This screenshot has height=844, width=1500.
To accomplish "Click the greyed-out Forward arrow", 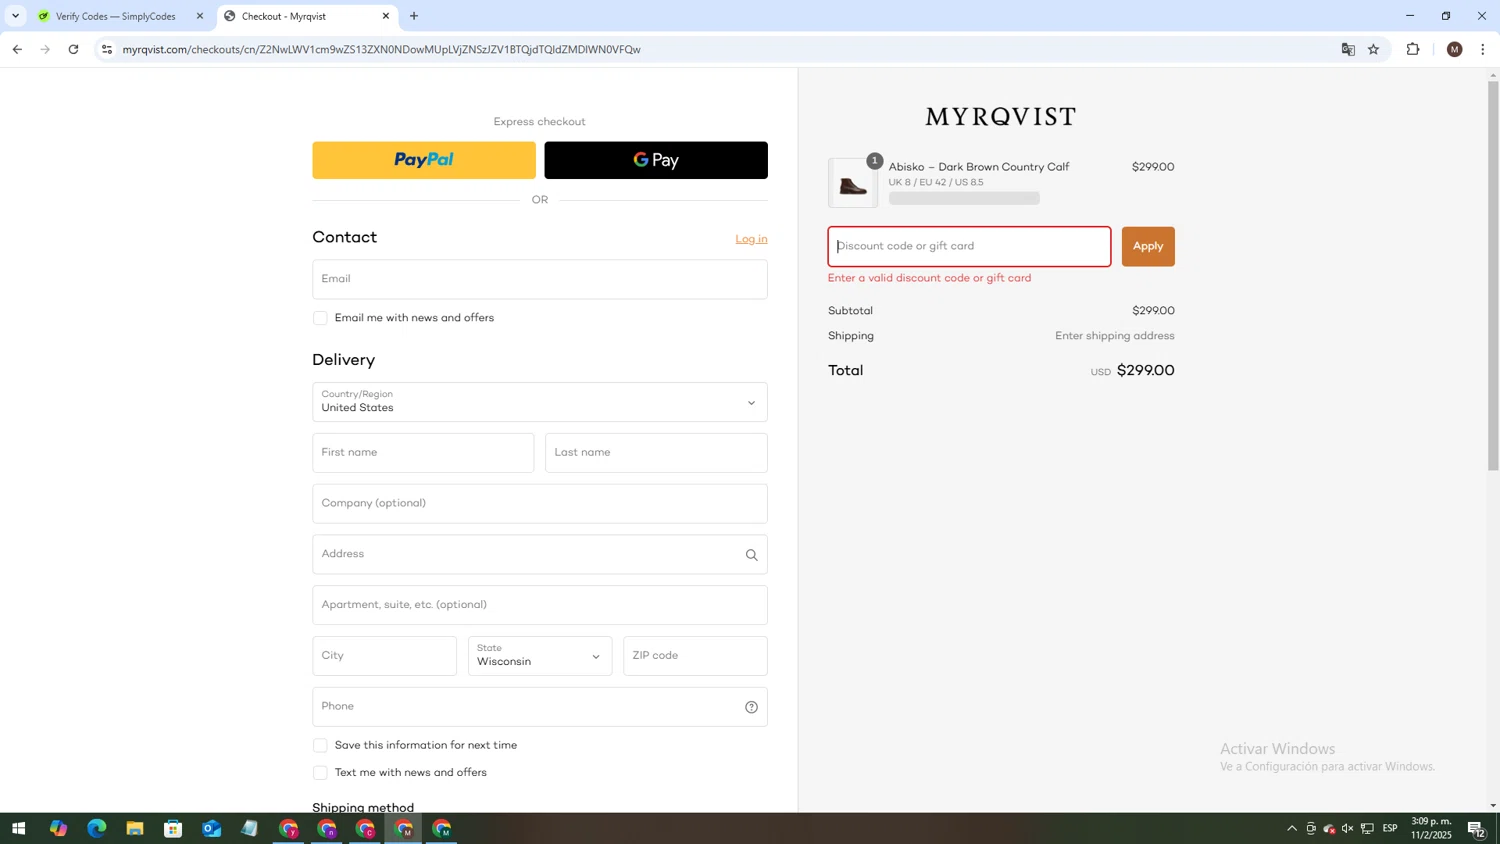I will pyautogui.click(x=45, y=49).
